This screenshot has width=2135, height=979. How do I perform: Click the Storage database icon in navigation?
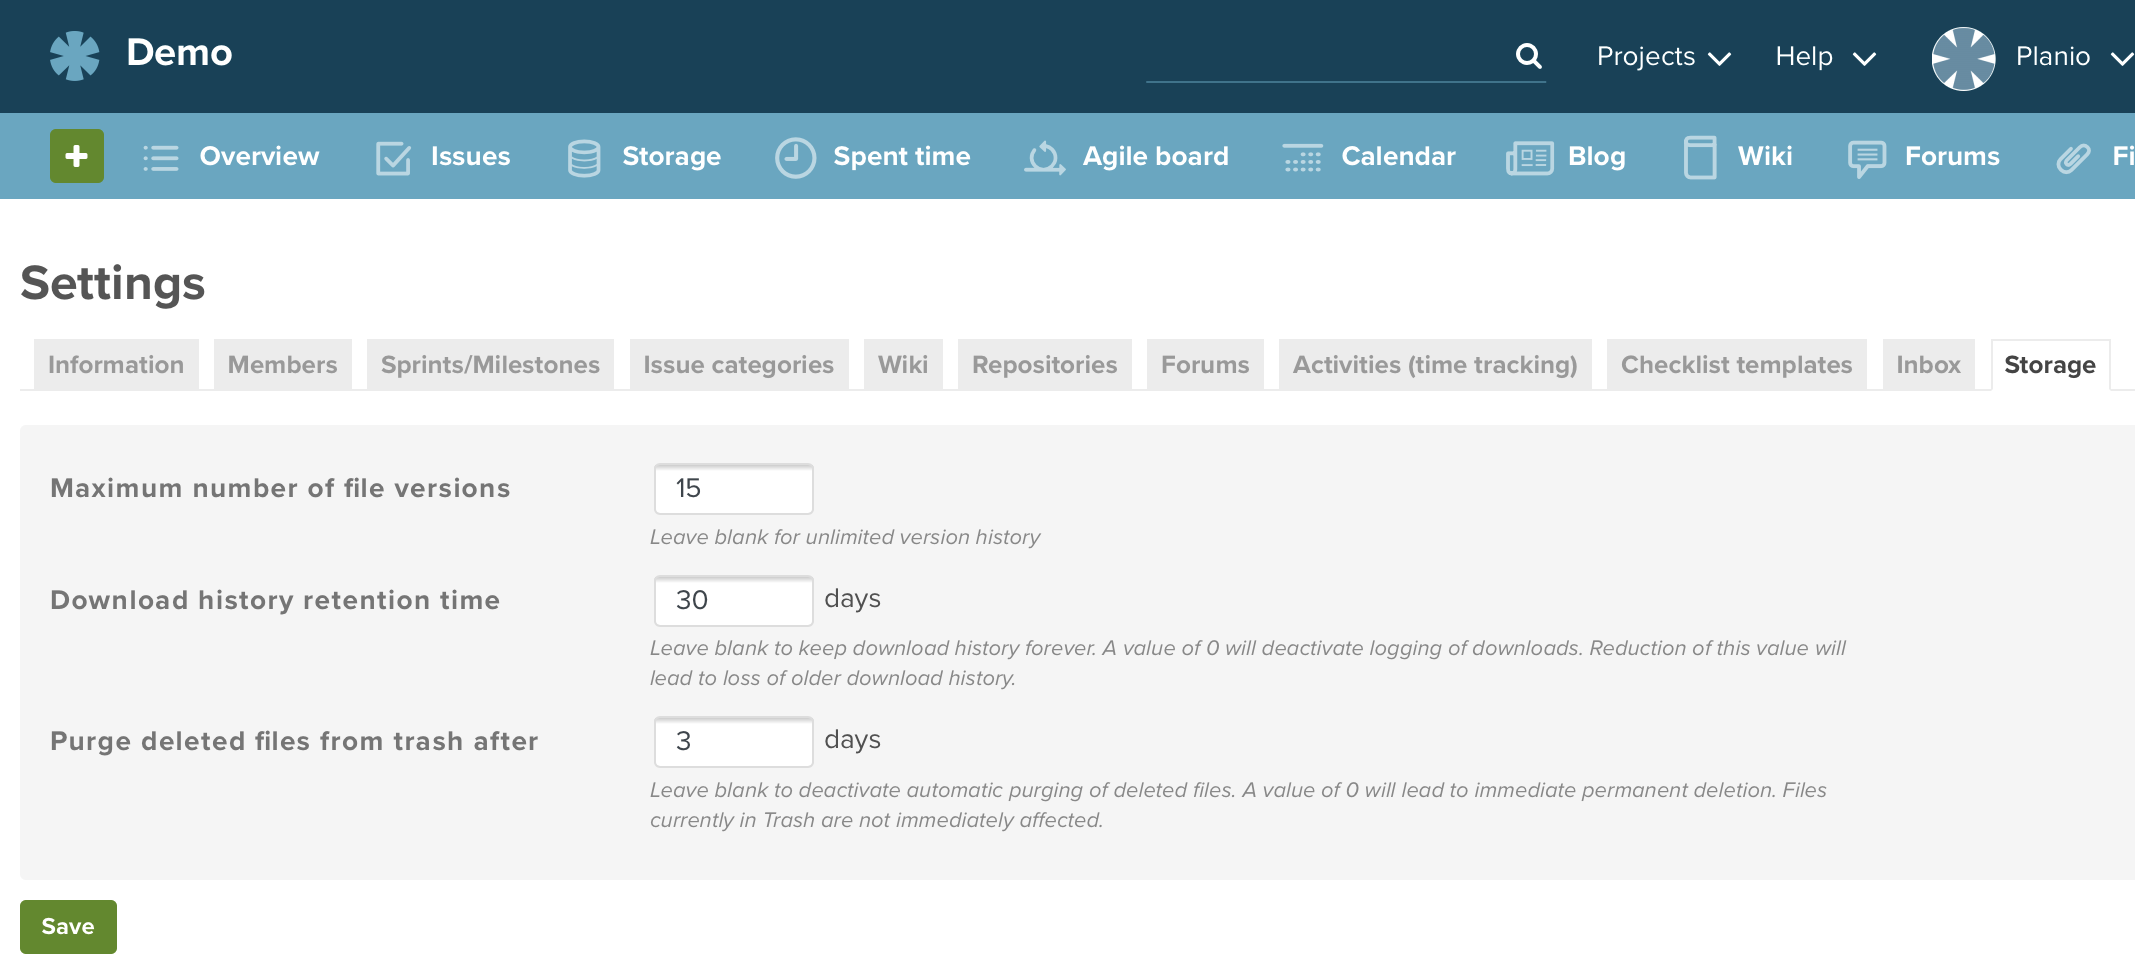coord(584,157)
